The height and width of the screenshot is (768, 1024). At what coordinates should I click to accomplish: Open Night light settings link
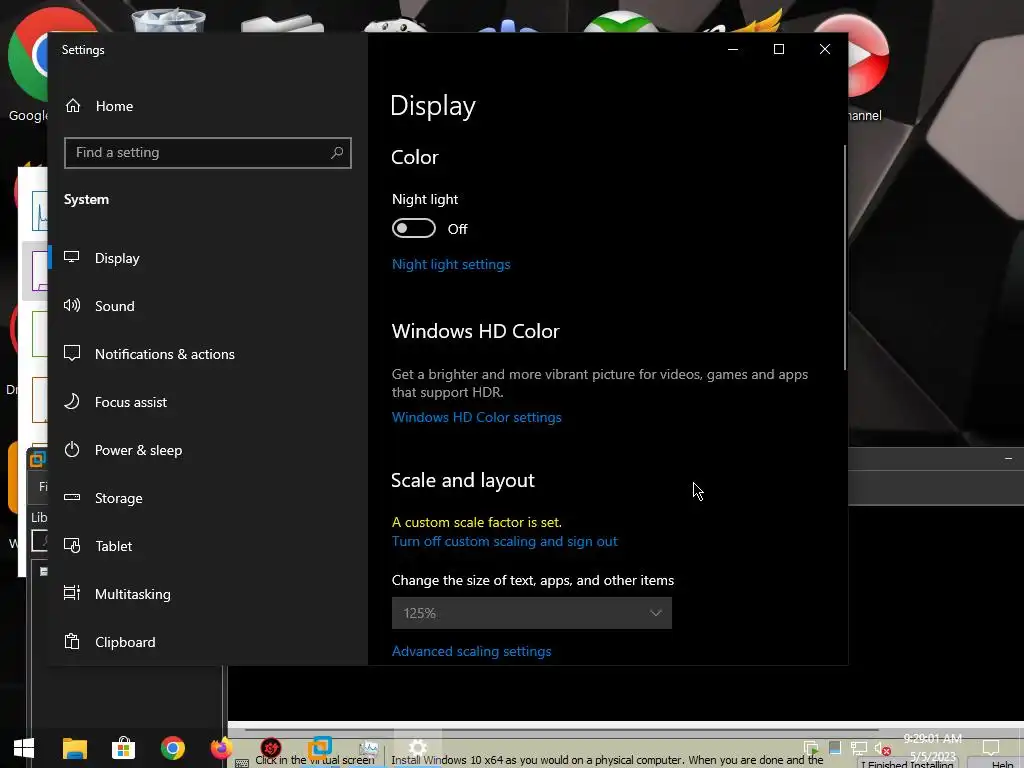[451, 264]
